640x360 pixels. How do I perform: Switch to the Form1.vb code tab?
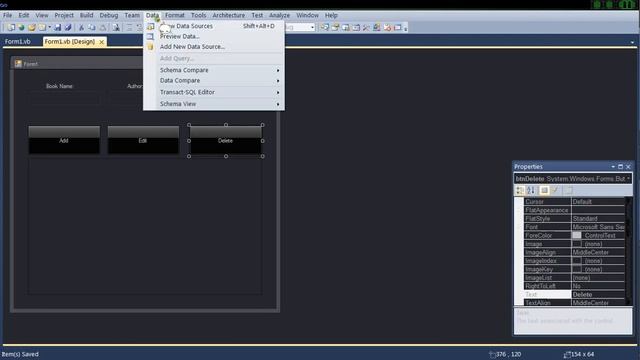coord(18,42)
